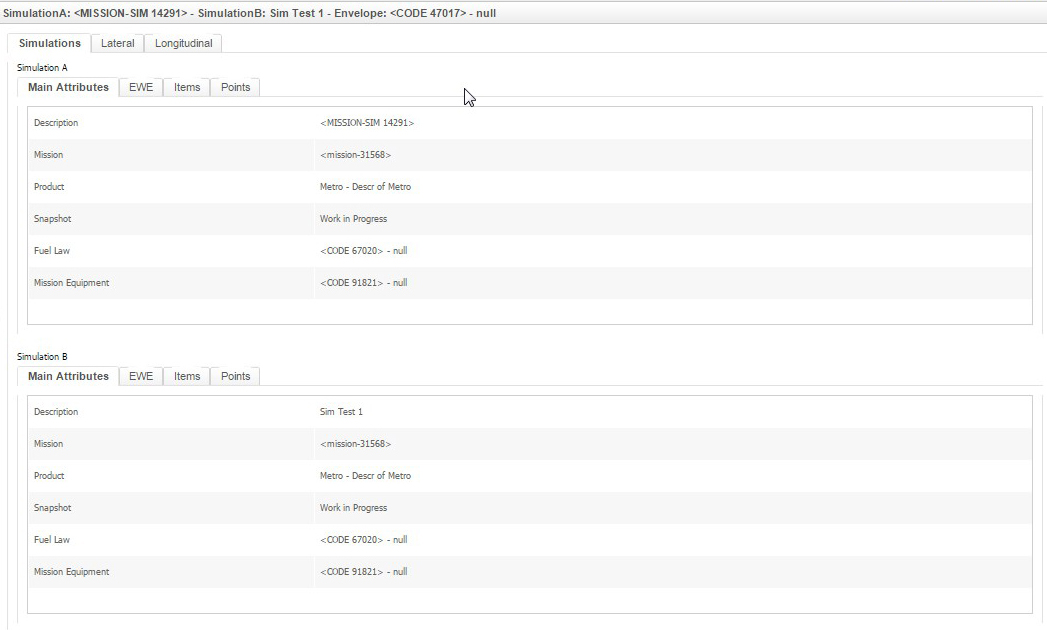Click Mission Equipment label in Simulation A
This screenshot has width=1047, height=630.
tap(71, 283)
